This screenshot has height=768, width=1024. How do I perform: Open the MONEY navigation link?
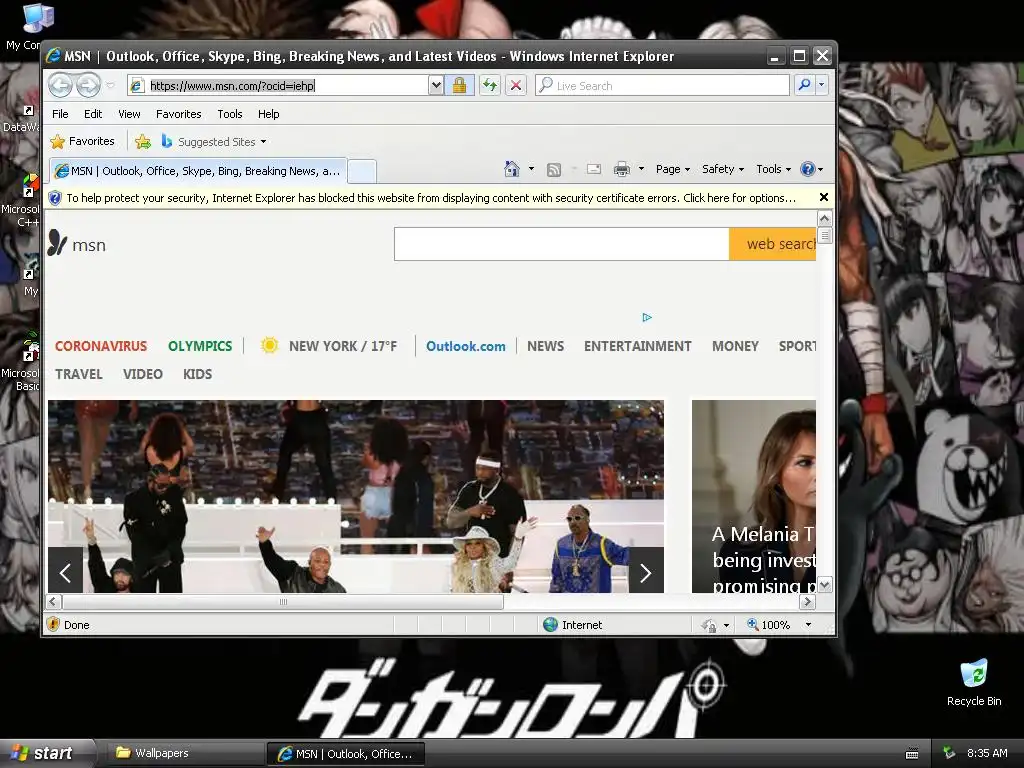(735, 346)
